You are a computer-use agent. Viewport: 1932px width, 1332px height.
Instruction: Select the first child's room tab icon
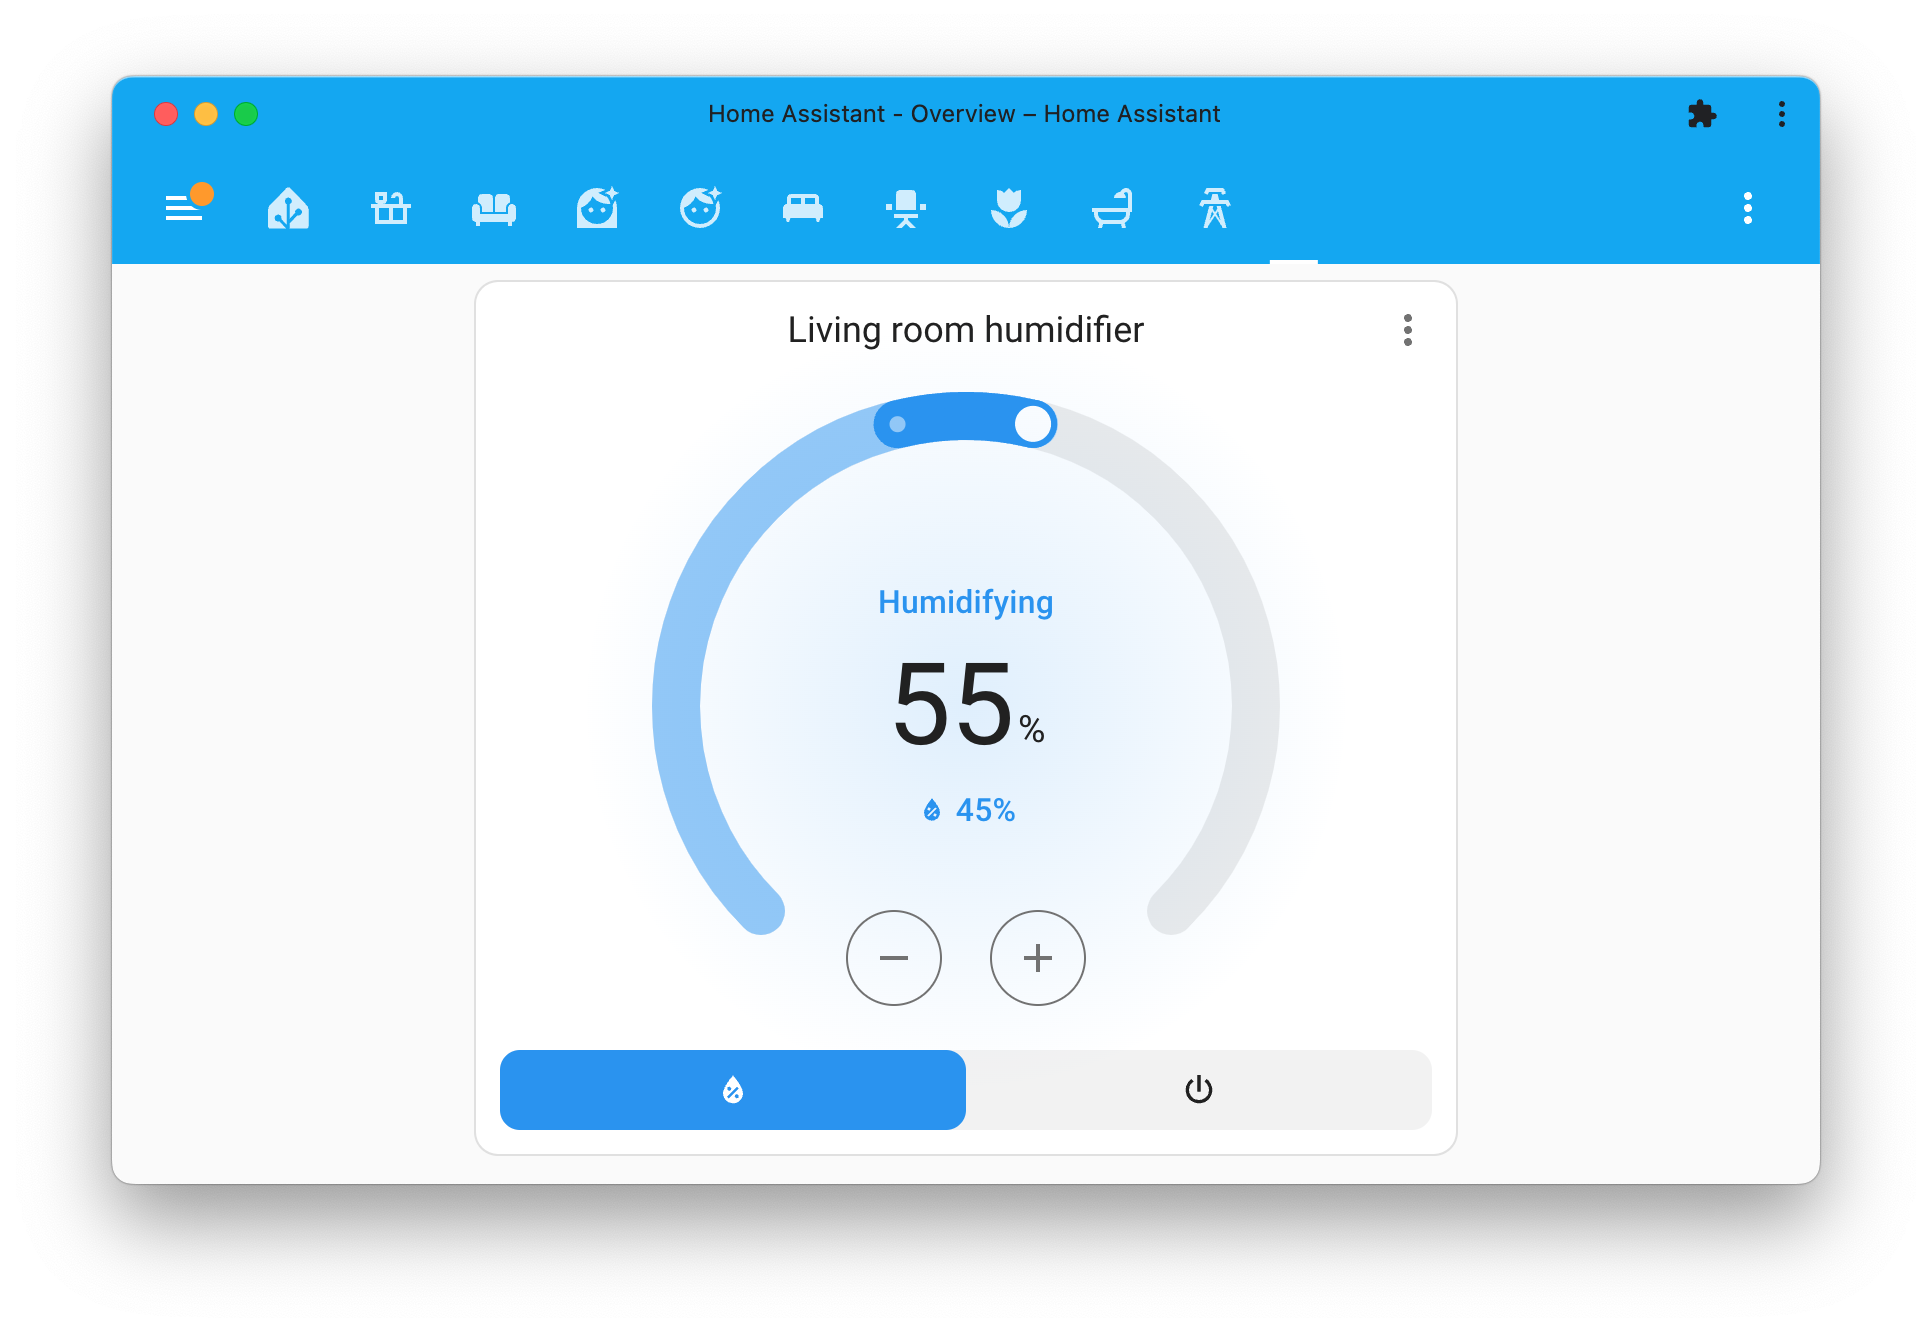pyautogui.click(x=597, y=208)
